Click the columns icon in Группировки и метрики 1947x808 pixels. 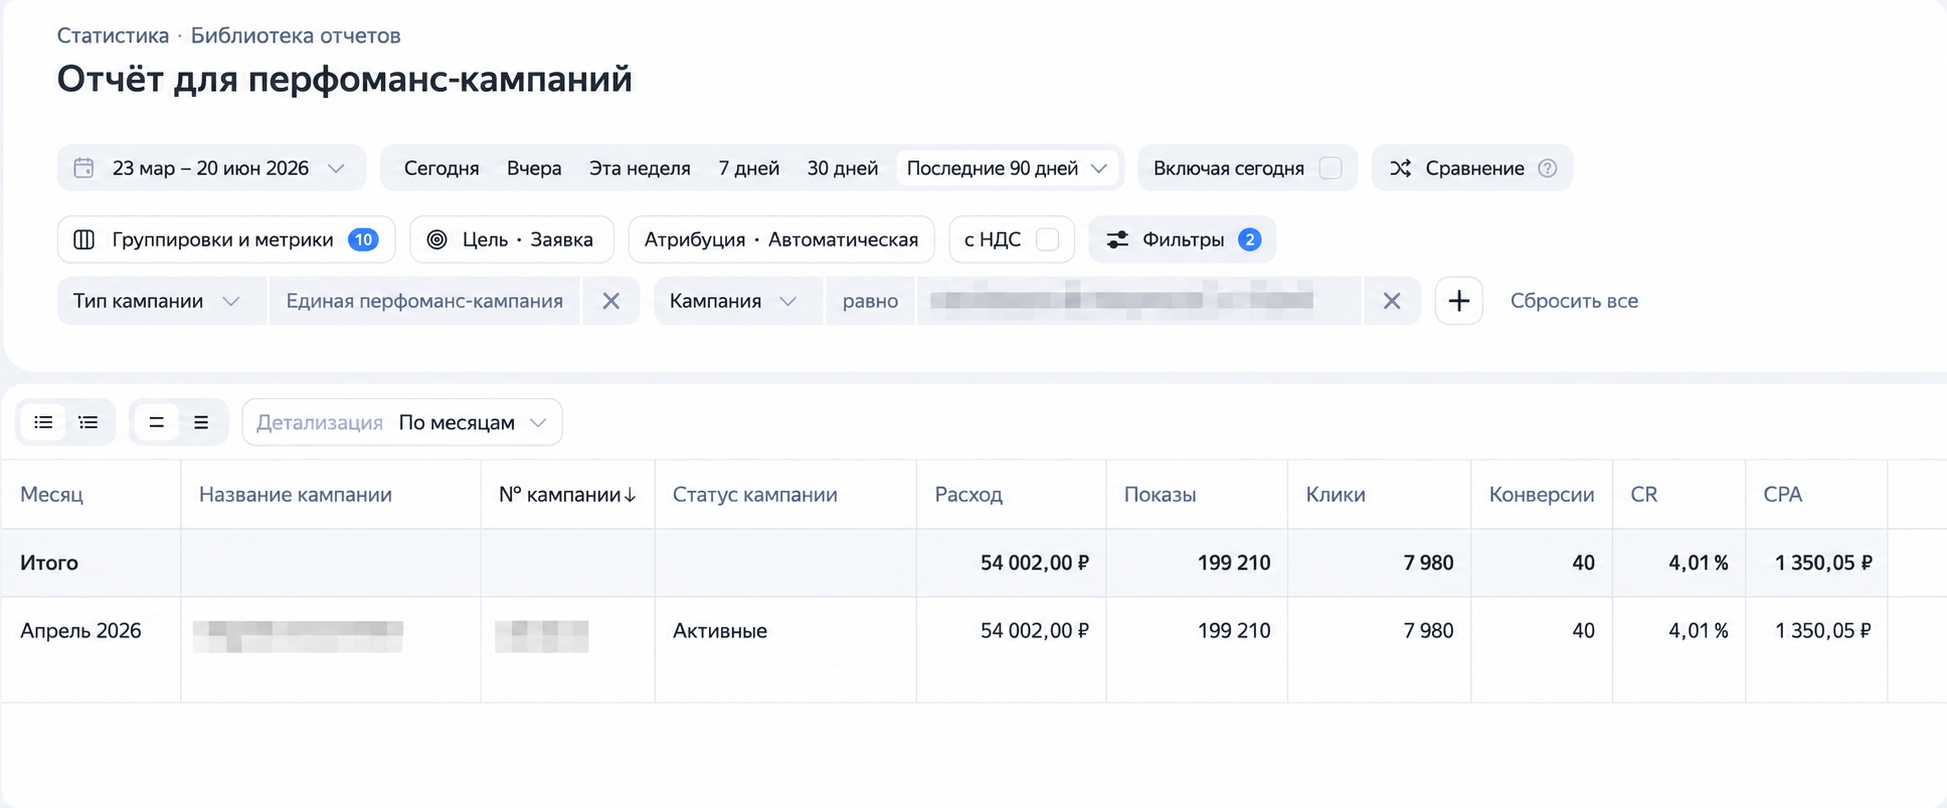tap(84, 240)
